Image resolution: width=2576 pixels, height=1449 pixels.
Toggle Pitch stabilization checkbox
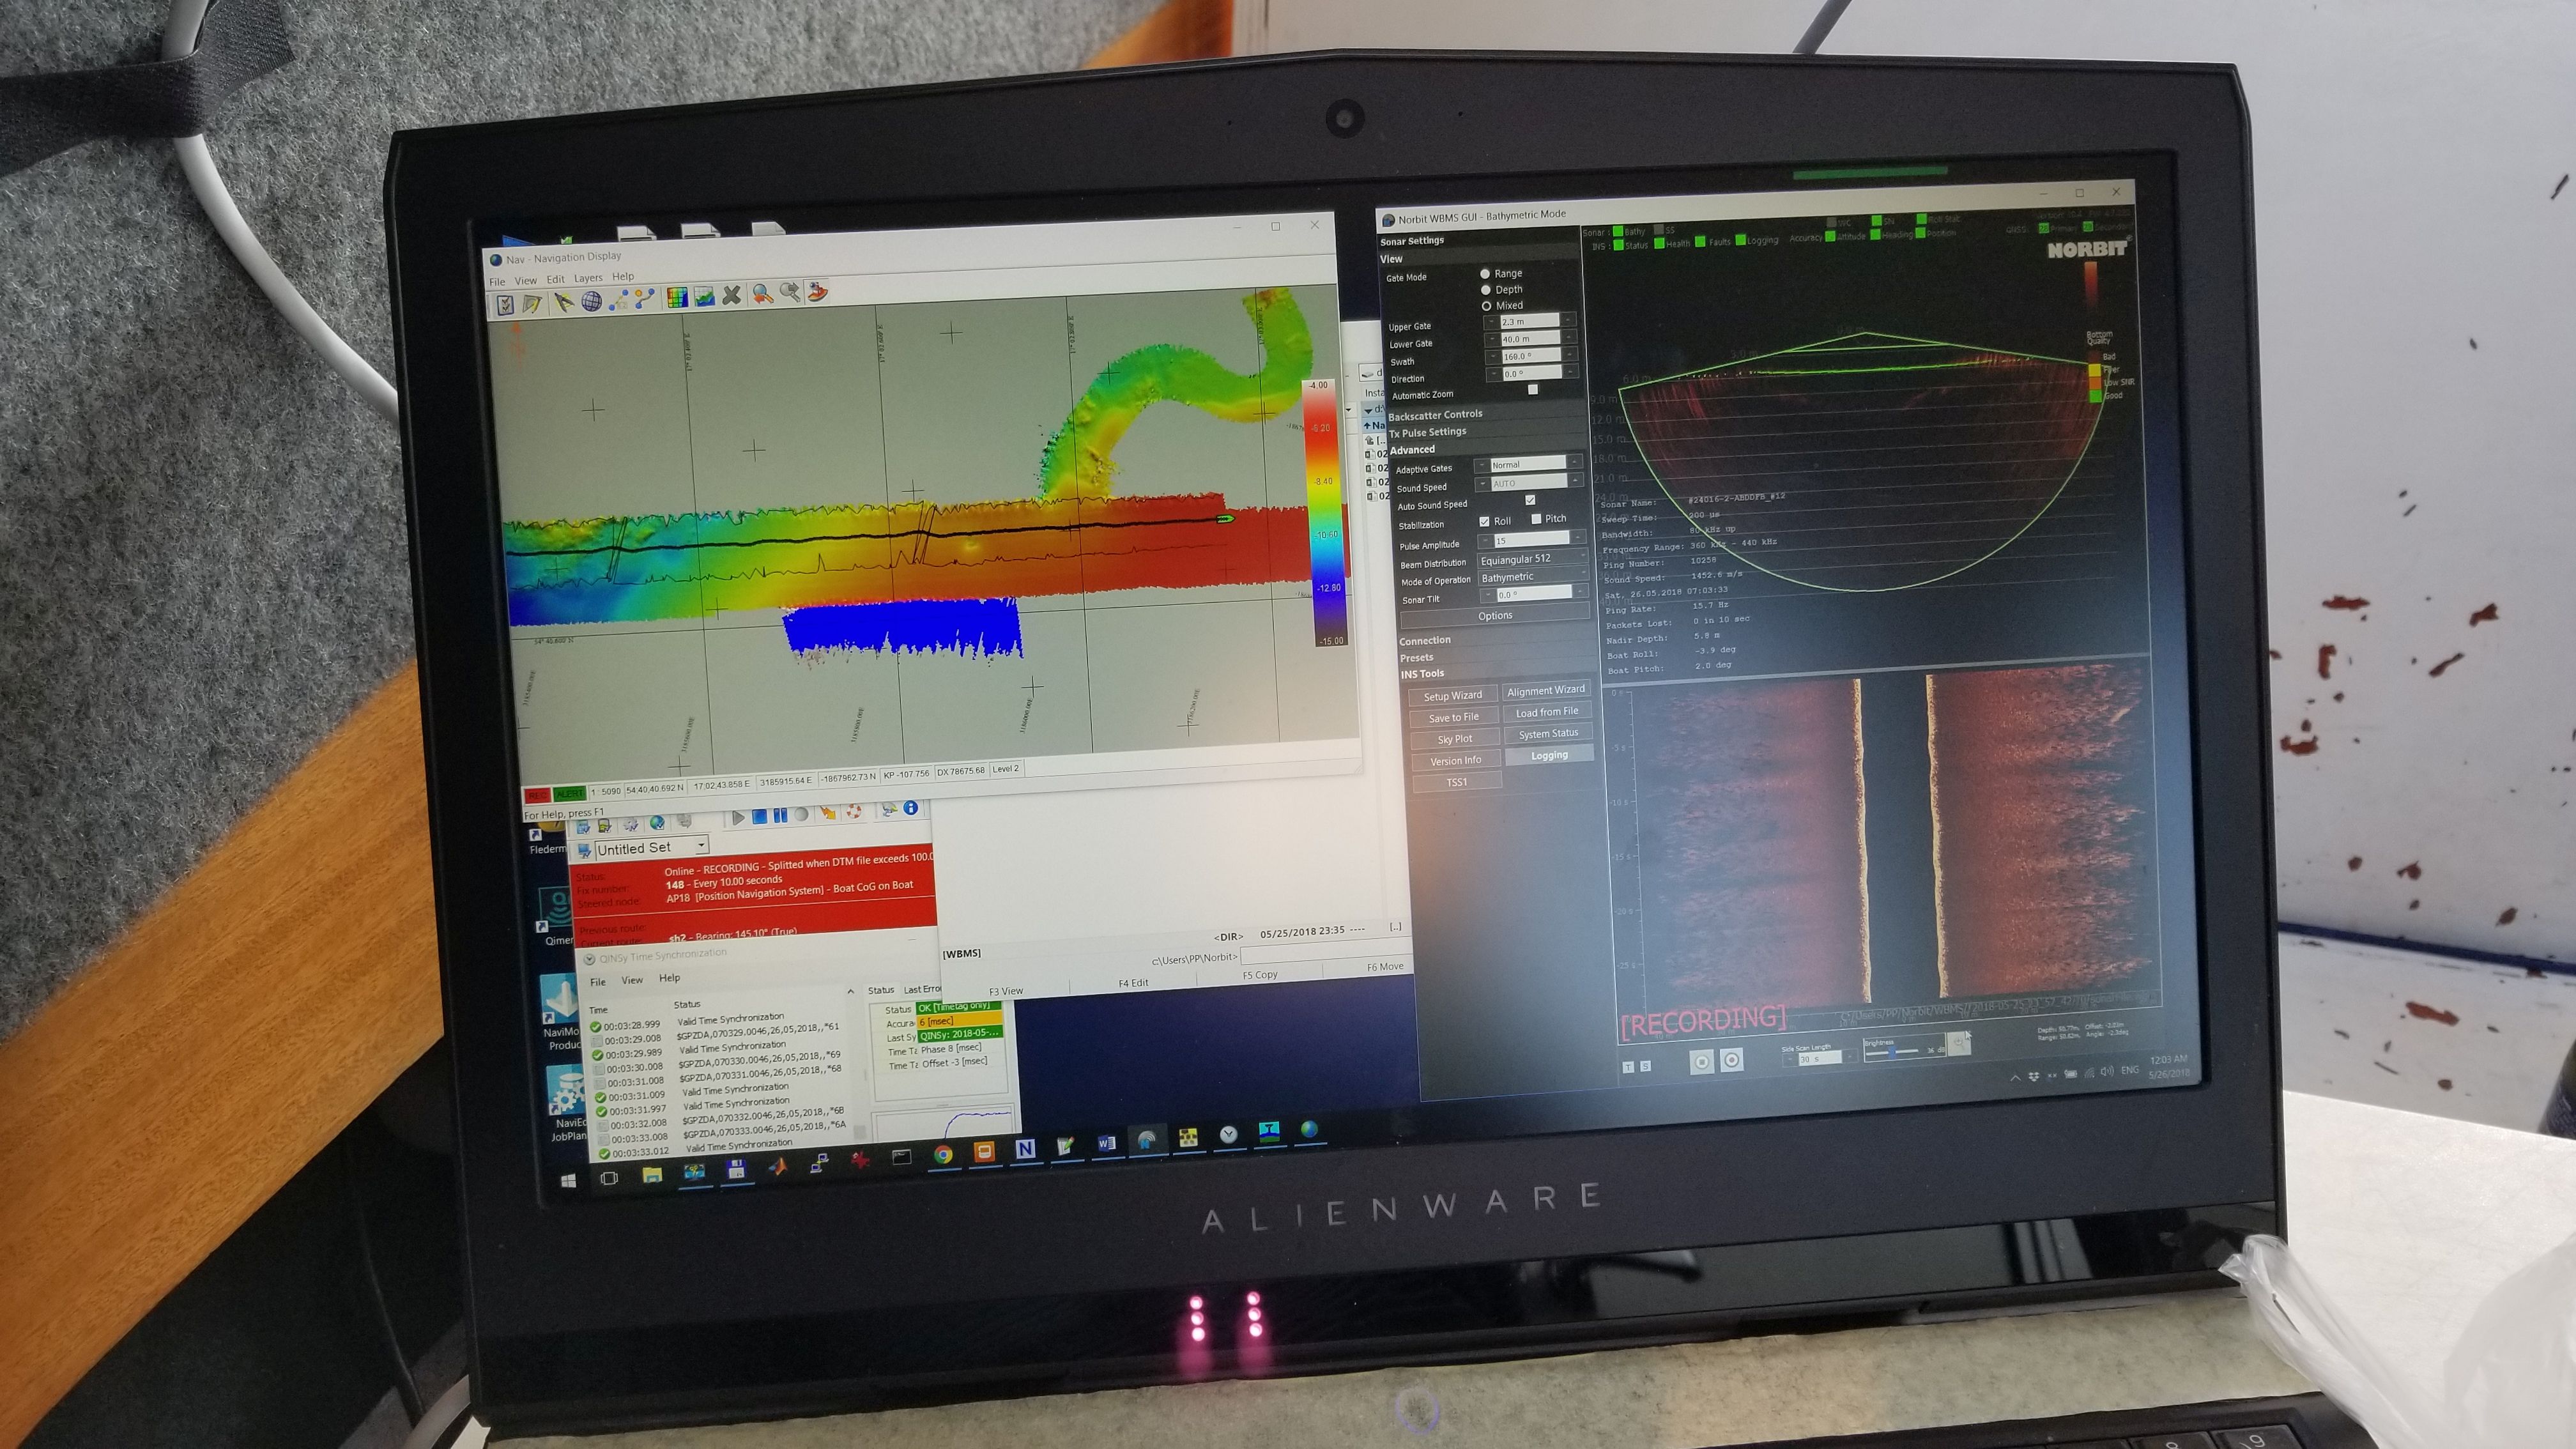[x=1536, y=519]
